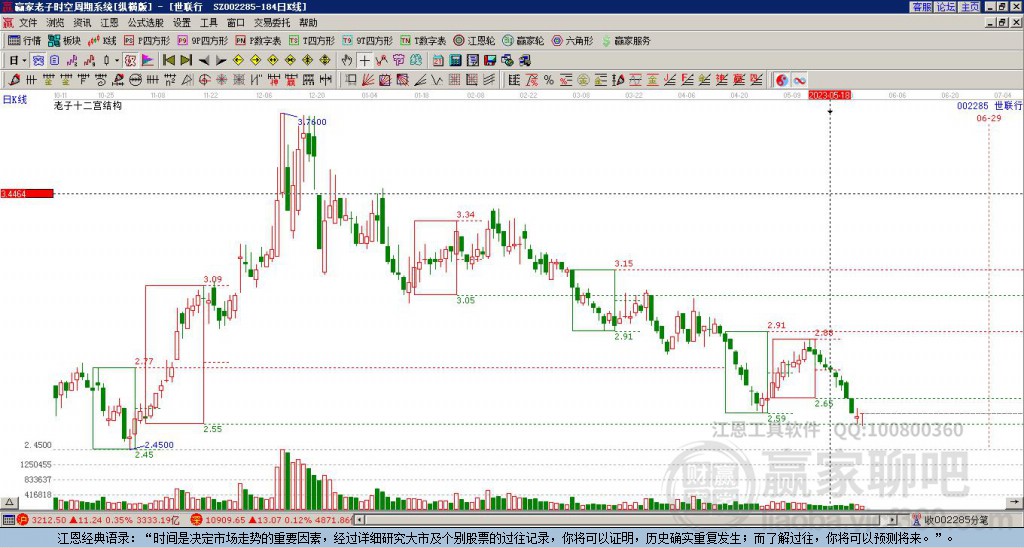
Task: Click the 老子十二宫结构 label
Action: (88, 105)
